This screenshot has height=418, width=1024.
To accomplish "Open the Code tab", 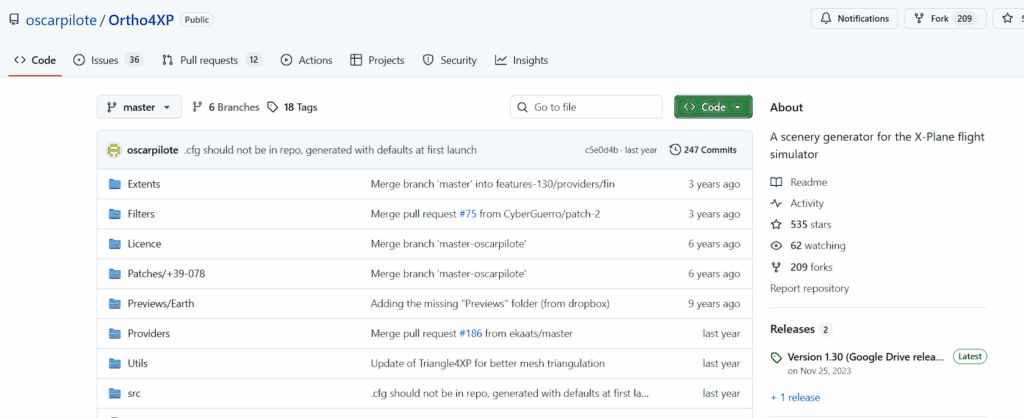I will [x=35, y=60].
